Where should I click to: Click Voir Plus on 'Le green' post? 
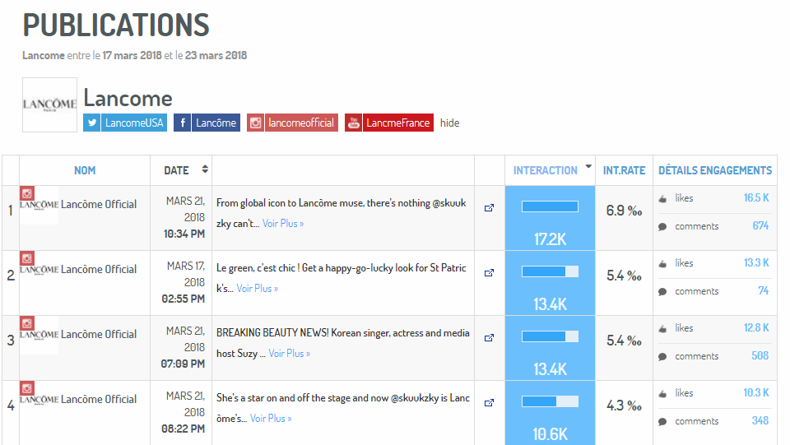coord(257,289)
